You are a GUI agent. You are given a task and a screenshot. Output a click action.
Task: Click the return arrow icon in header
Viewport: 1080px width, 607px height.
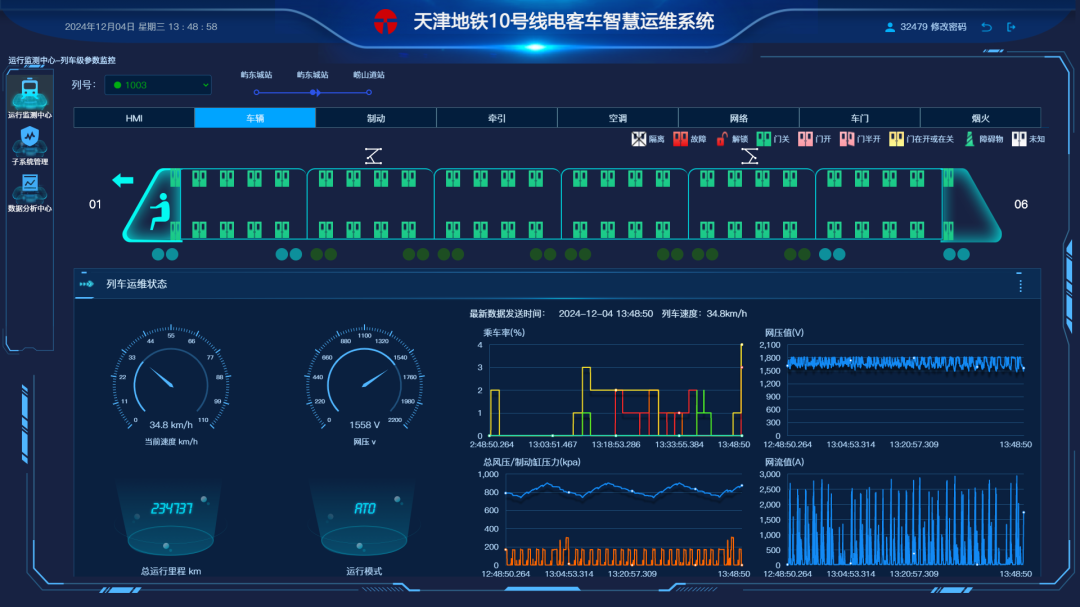coord(986,27)
